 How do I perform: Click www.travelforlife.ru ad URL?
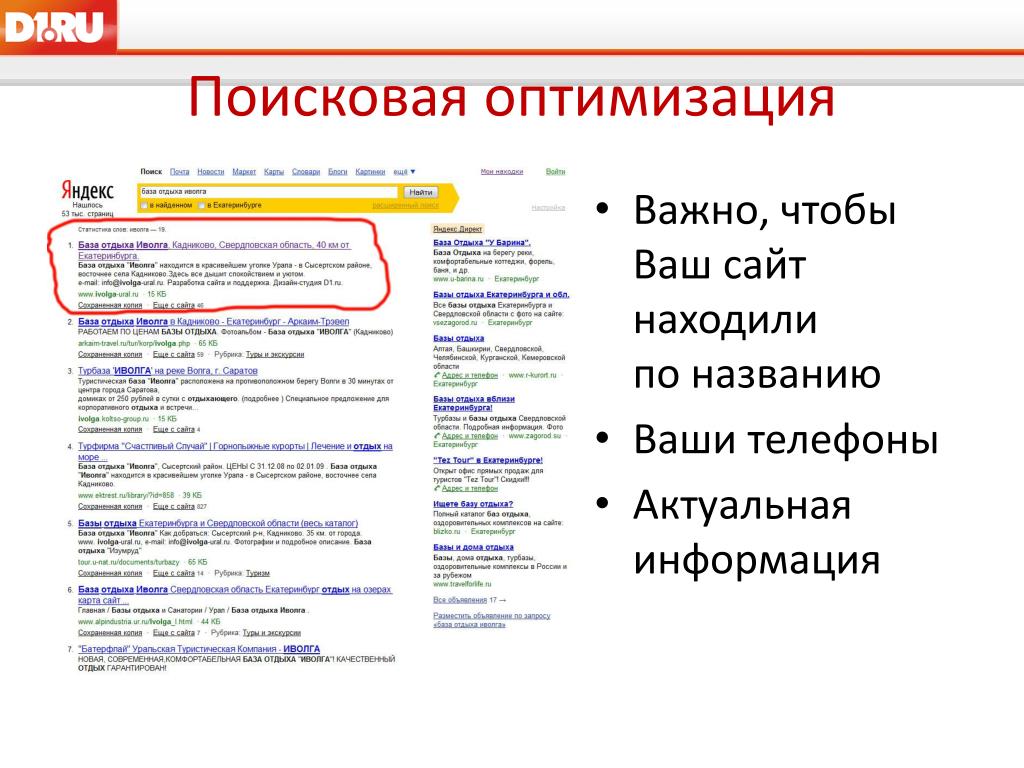pyautogui.click(x=462, y=584)
